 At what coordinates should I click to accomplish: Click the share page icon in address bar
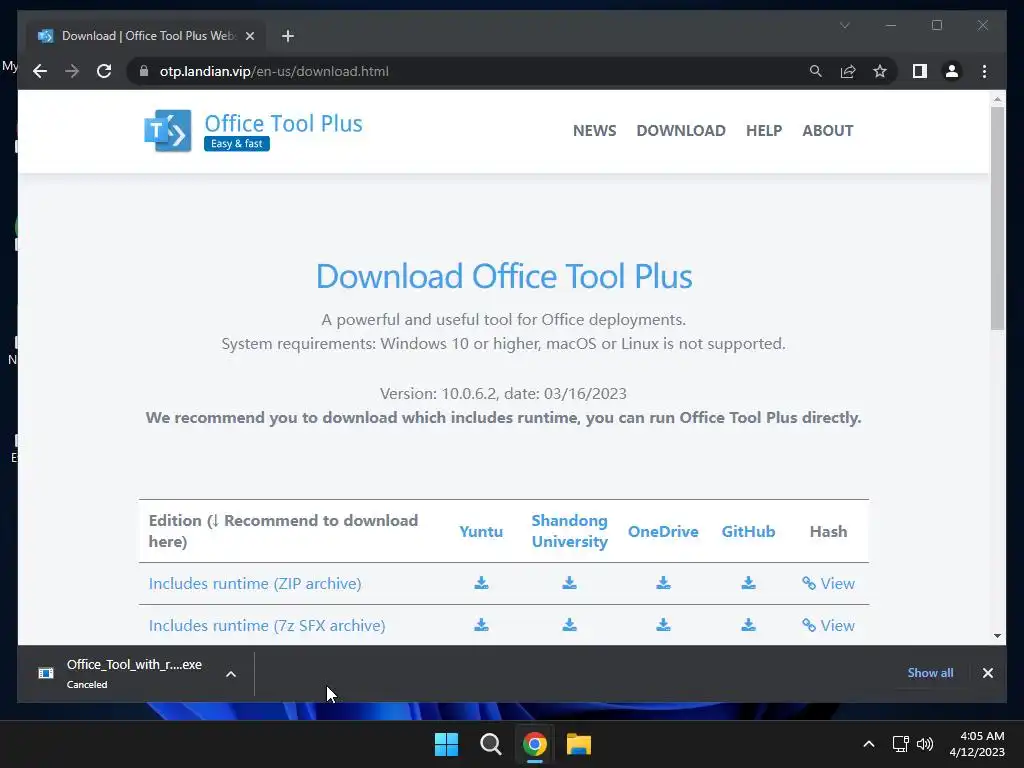[x=848, y=71]
